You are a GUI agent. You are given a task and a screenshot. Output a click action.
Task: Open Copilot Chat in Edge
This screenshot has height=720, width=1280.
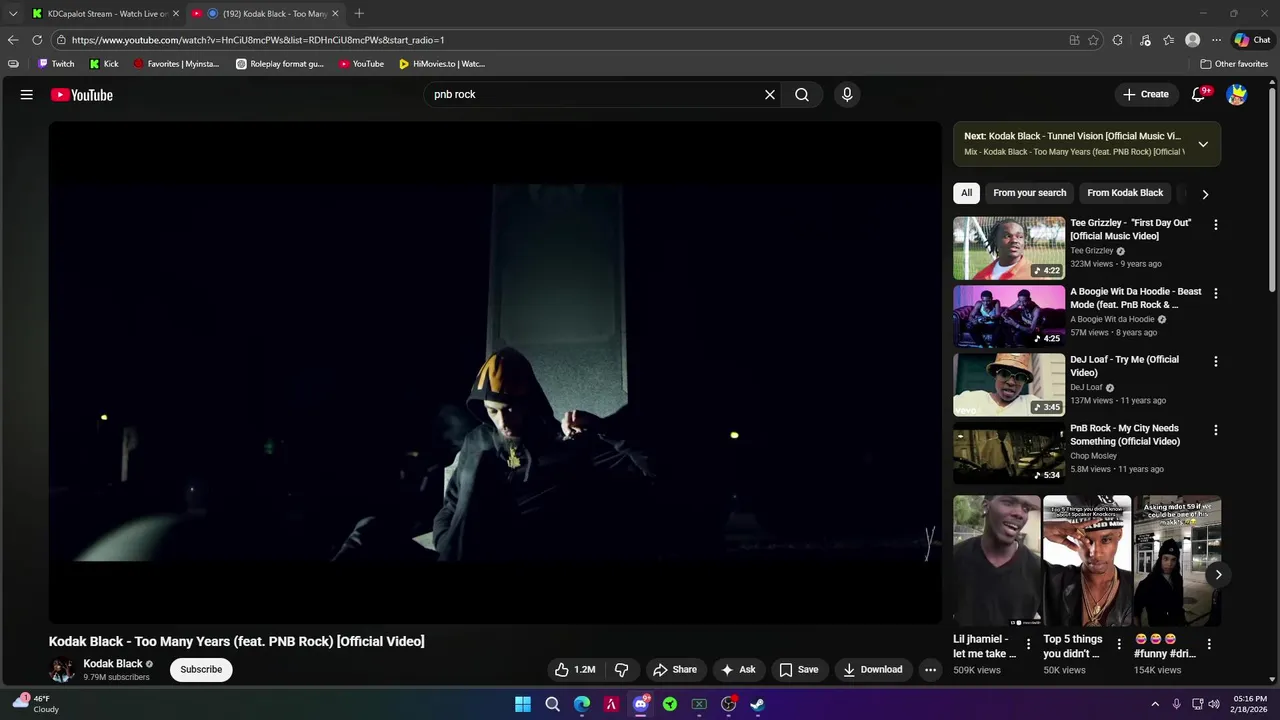point(1252,40)
